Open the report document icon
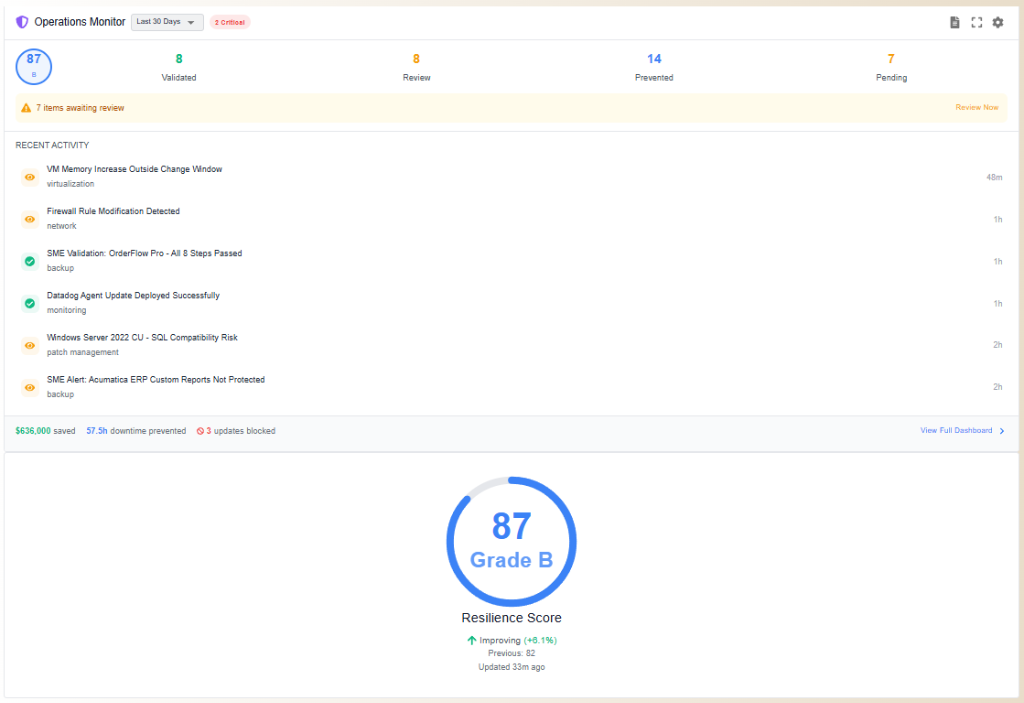The width and height of the screenshot is (1024, 703). pyautogui.click(x=954, y=21)
